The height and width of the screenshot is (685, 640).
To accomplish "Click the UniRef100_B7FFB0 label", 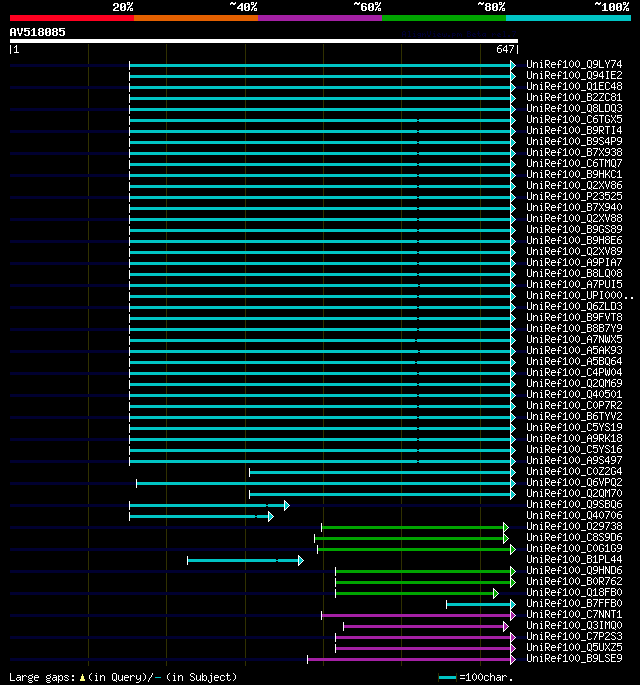I will 574,603.
